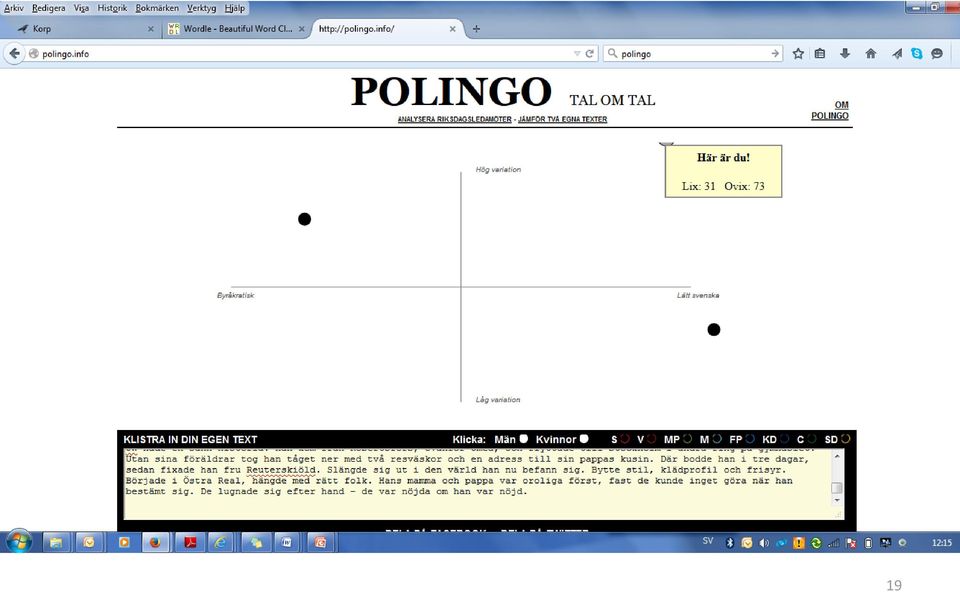Toggle the Kvinnor radio button
The image size is (960, 592).
(584, 438)
